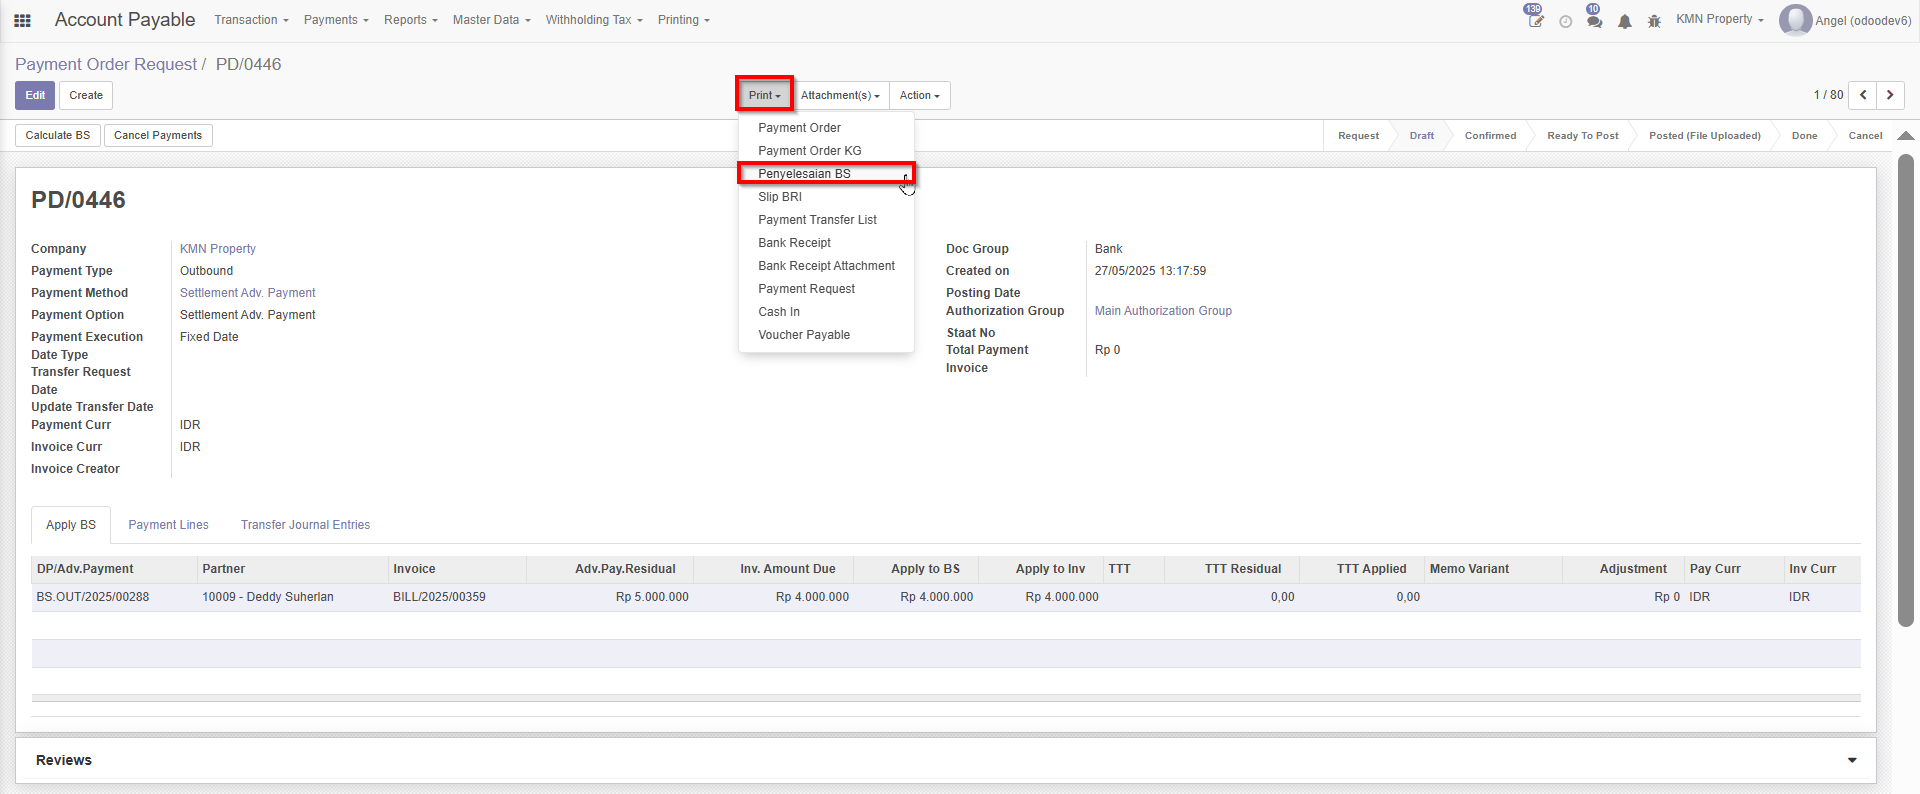Click the Edit button
This screenshot has width=1920, height=794.
35,95
